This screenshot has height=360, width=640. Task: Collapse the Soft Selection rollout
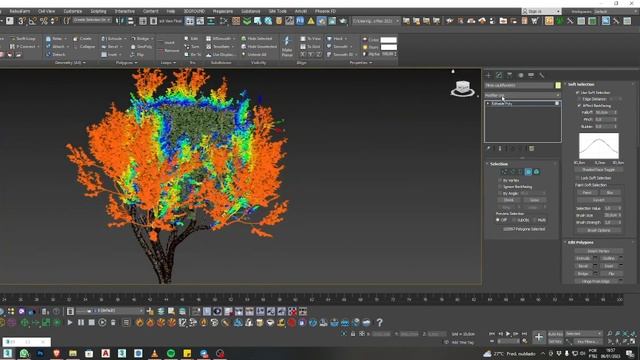581,84
